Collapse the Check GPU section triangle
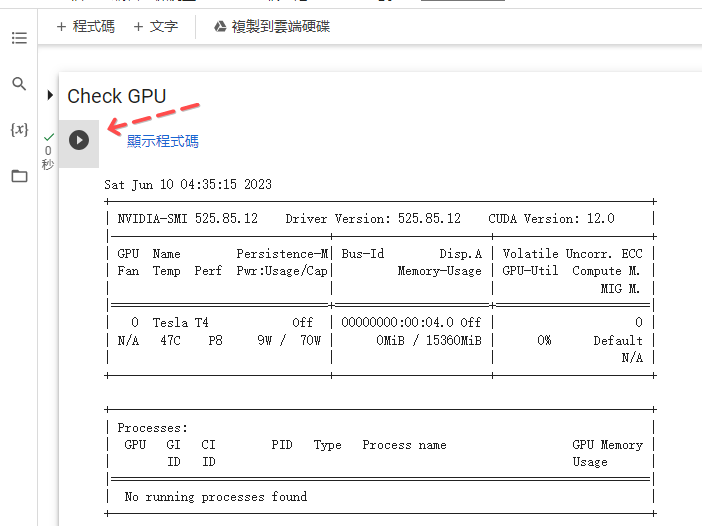Screen dimensions: 702x526 click(x=50, y=95)
